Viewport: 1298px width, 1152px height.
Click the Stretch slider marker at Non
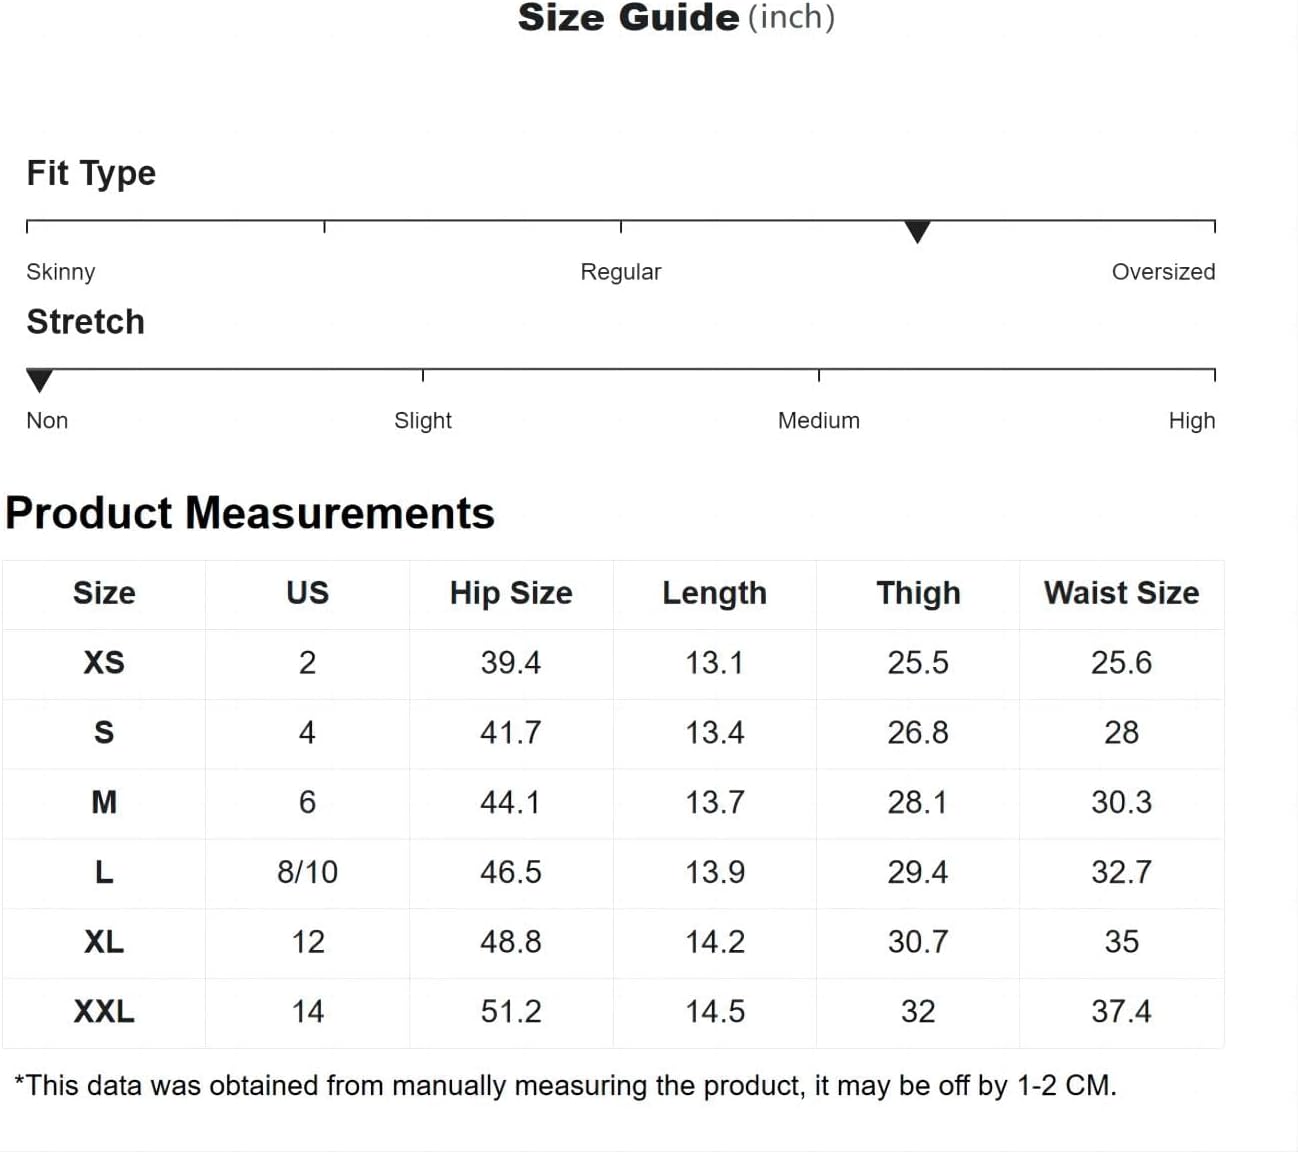(x=39, y=381)
